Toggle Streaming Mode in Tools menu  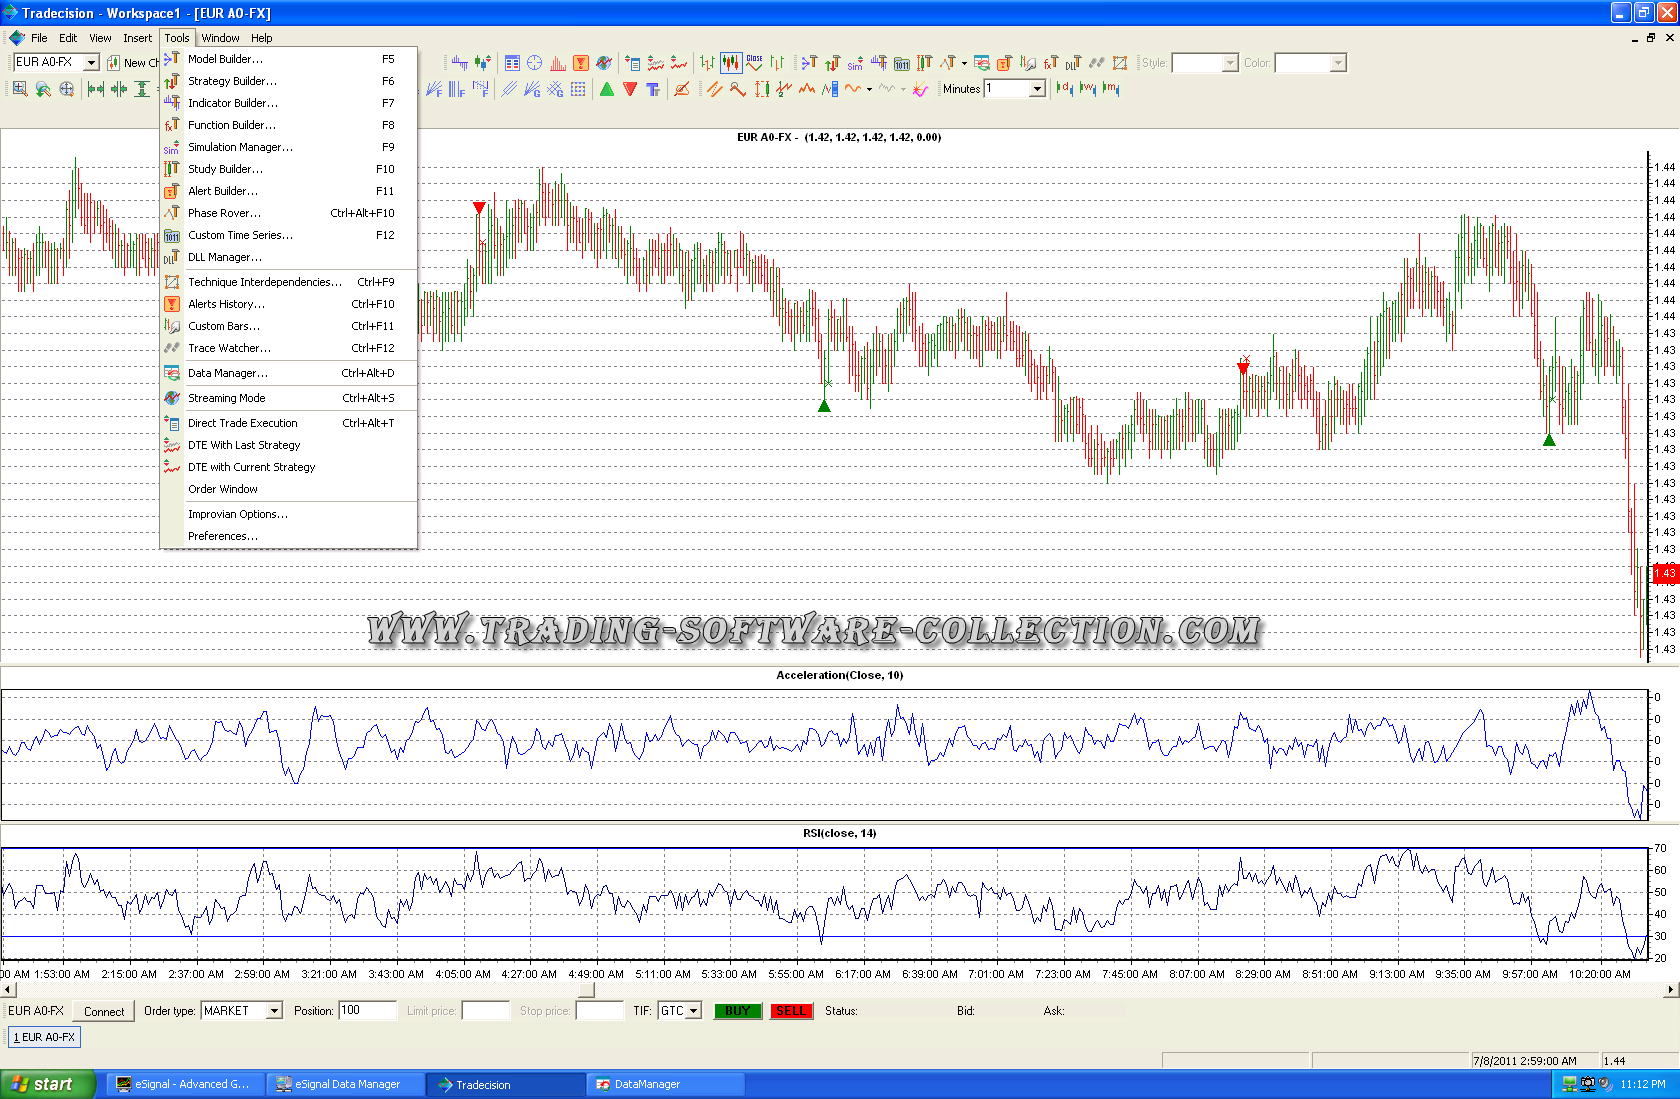tap(227, 398)
